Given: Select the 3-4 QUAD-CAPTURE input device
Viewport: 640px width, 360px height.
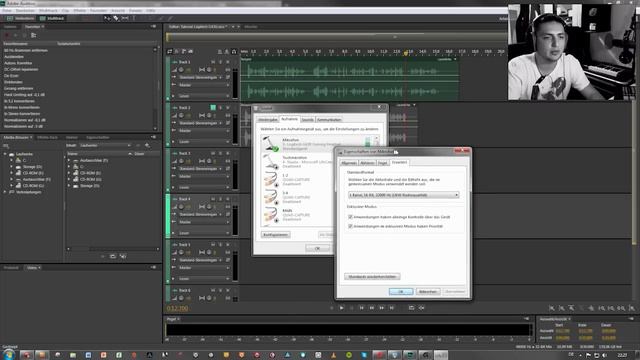Looking at the screenshot, I should (297, 197).
